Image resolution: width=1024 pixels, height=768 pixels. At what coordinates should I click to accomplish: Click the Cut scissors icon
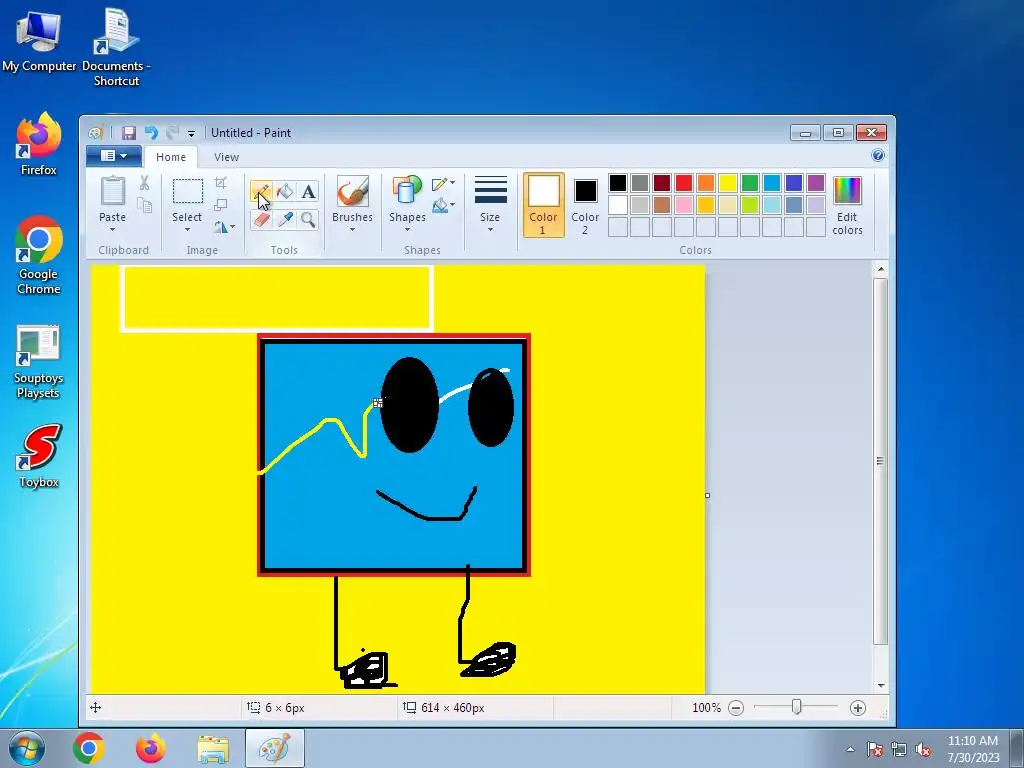point(144,183)
